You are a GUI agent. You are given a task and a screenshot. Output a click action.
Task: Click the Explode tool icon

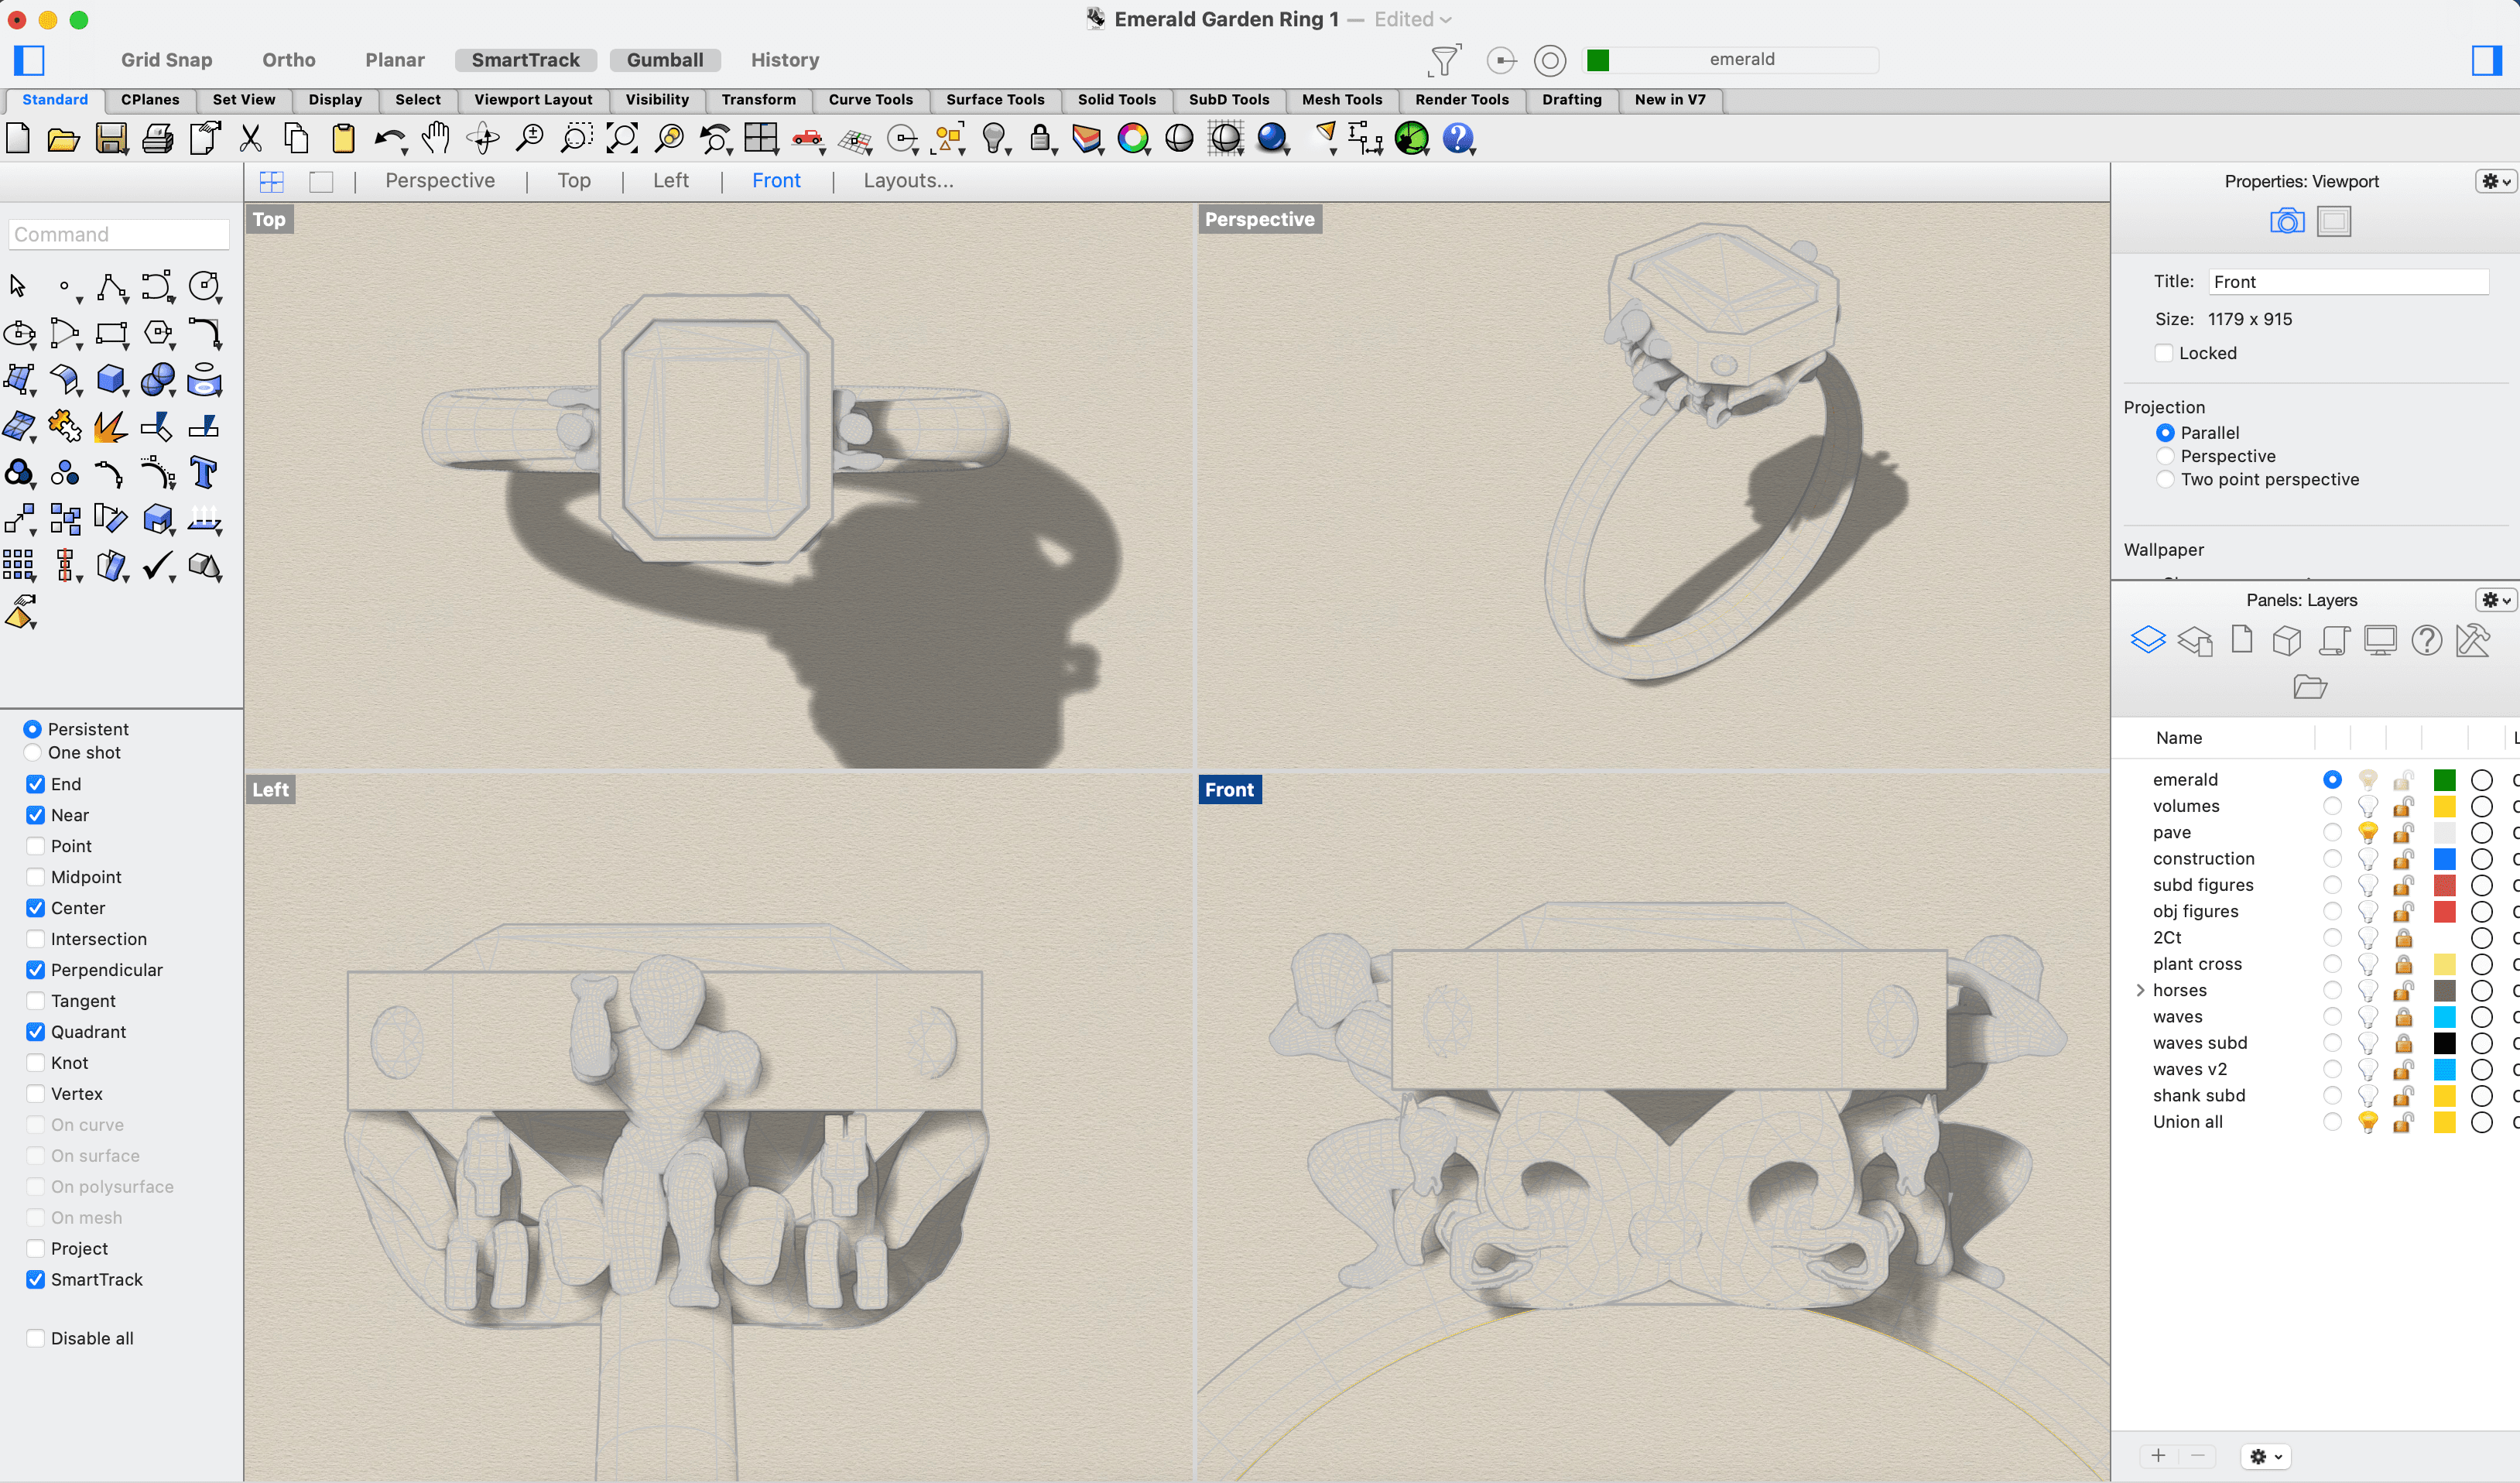click(x=111, y=426)
